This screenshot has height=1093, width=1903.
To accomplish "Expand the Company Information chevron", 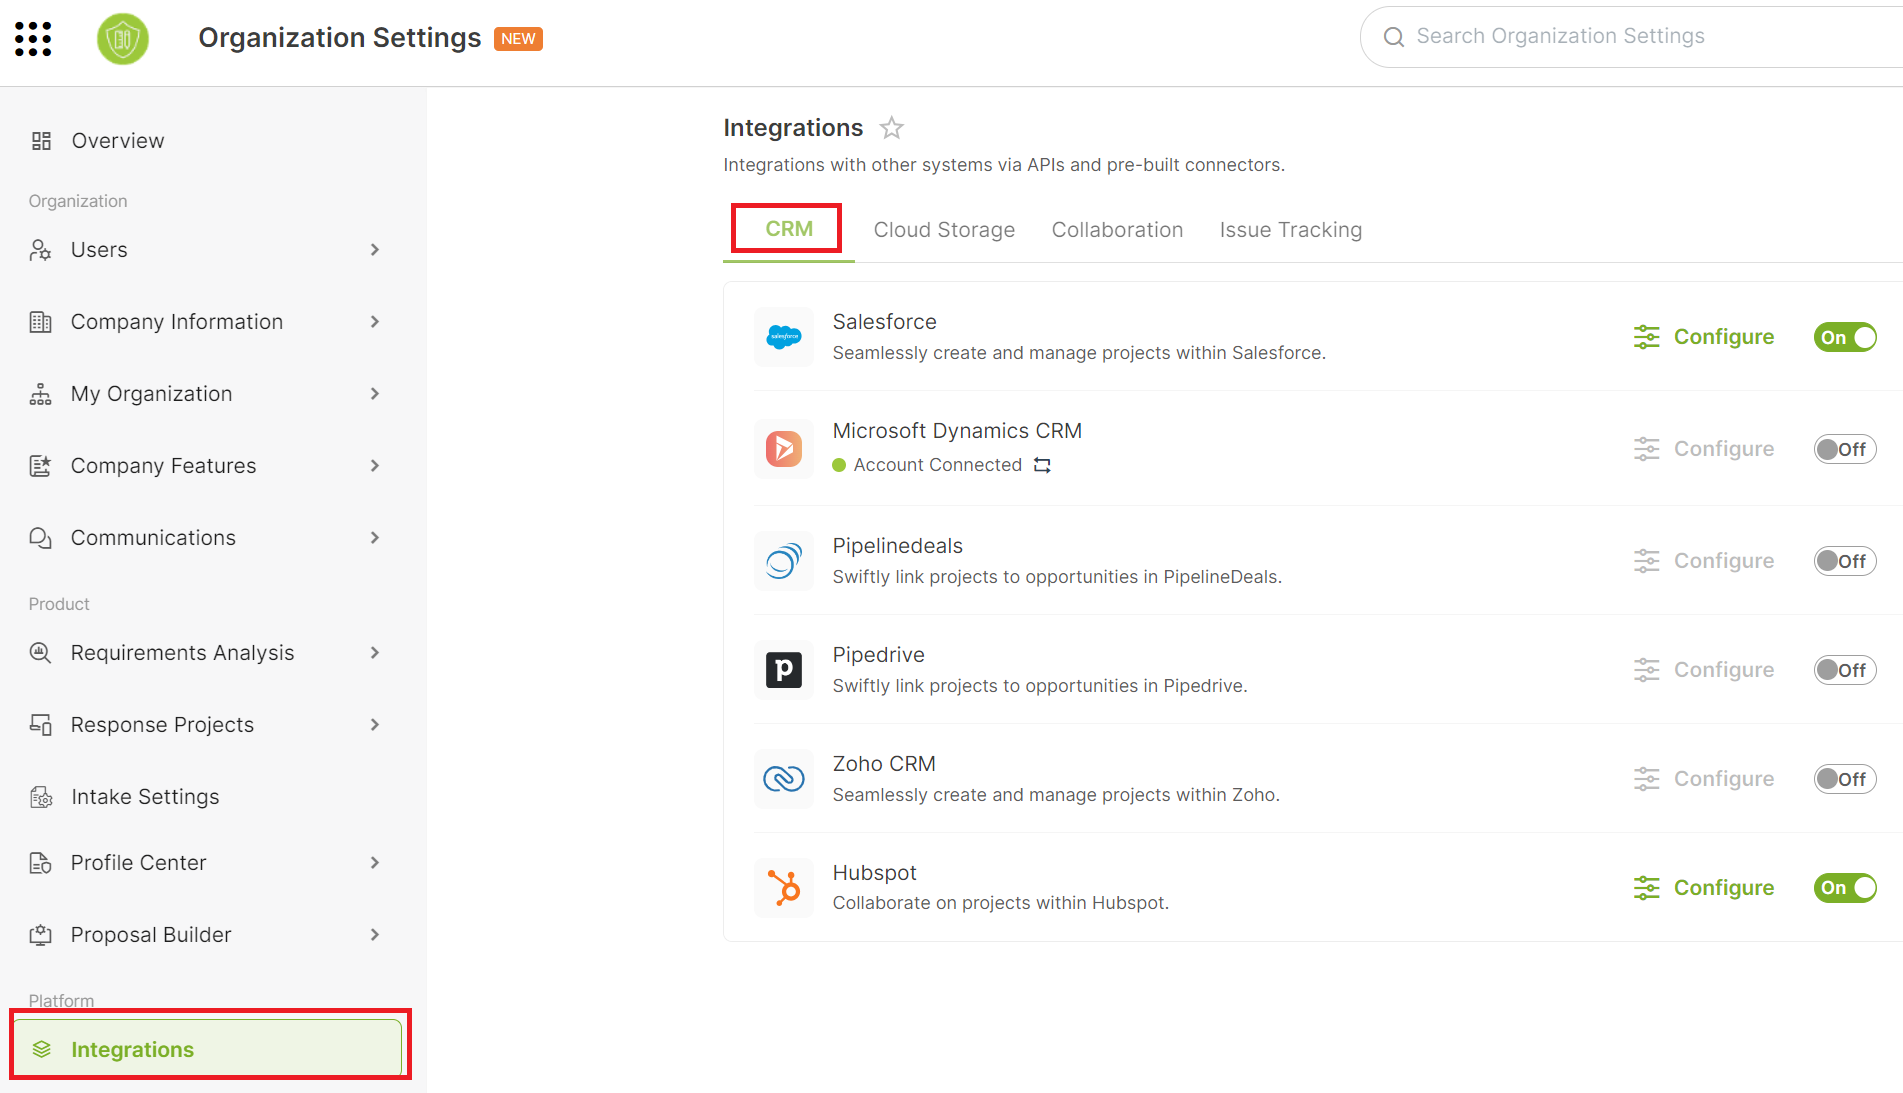I will [x=375, y=322].
